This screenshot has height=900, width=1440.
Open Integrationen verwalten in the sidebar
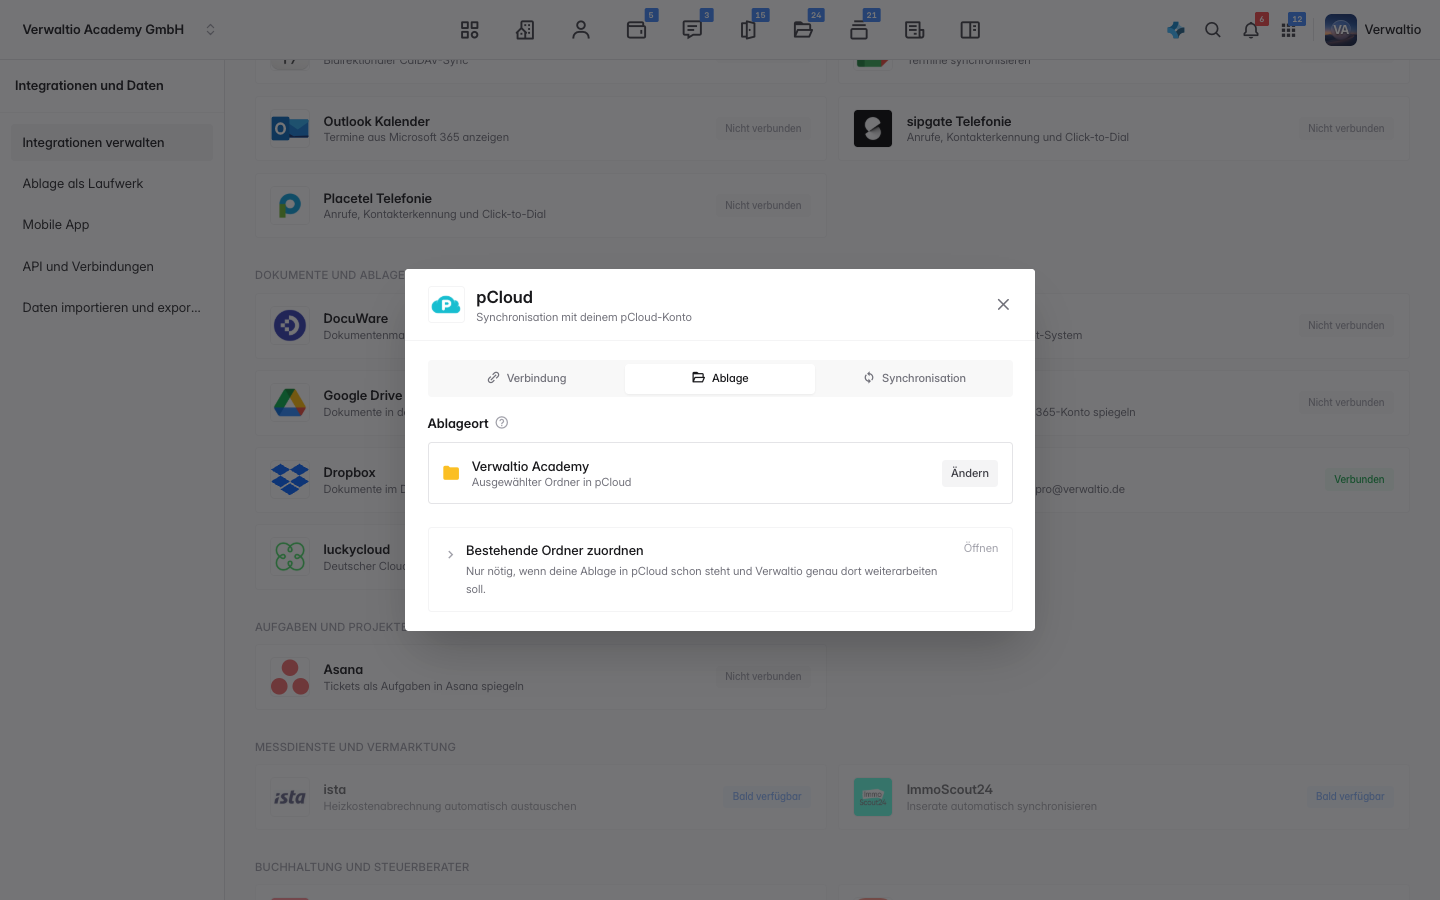(x=112, y=143)
